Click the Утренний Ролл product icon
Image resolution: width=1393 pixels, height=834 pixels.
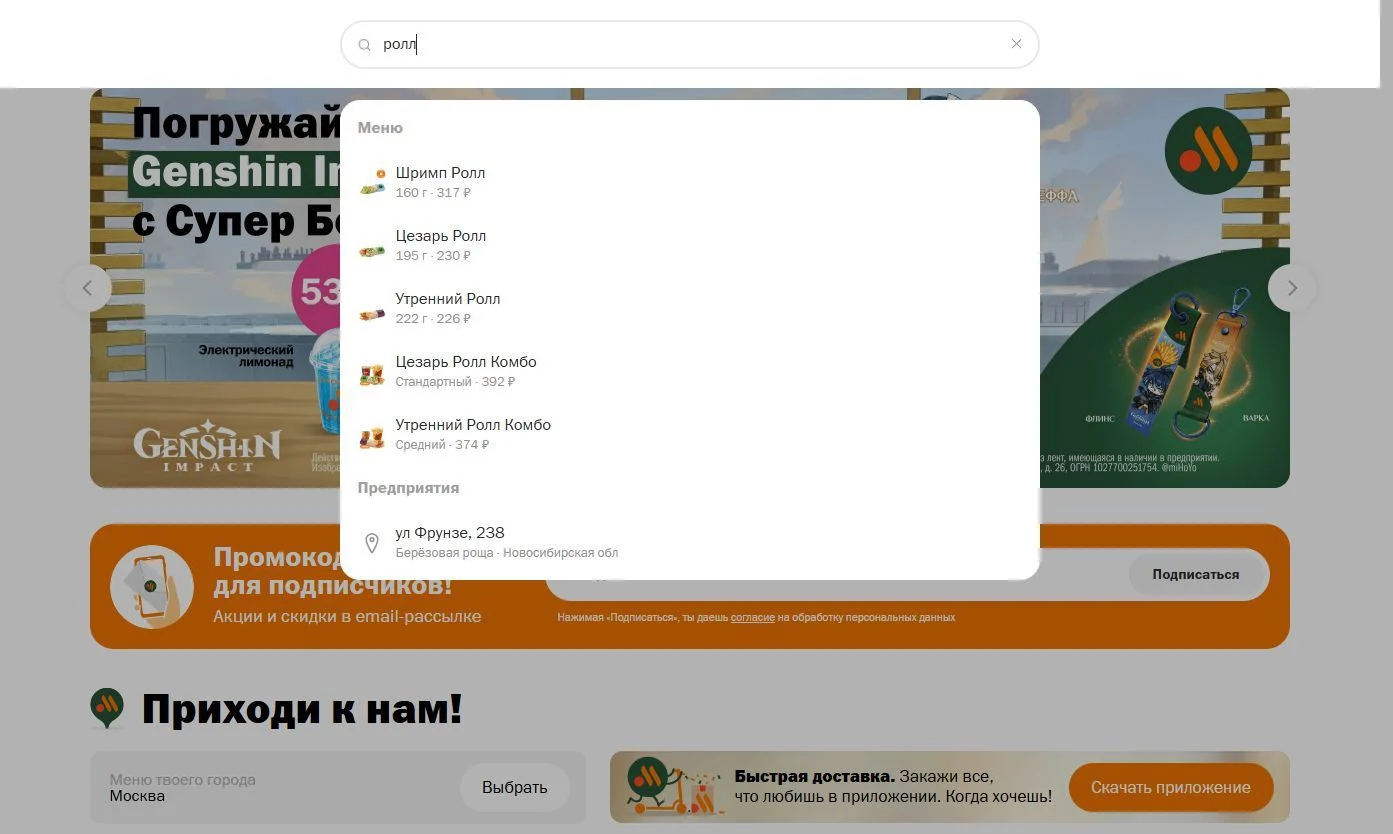pyautogui.click(x=372, y=313)
